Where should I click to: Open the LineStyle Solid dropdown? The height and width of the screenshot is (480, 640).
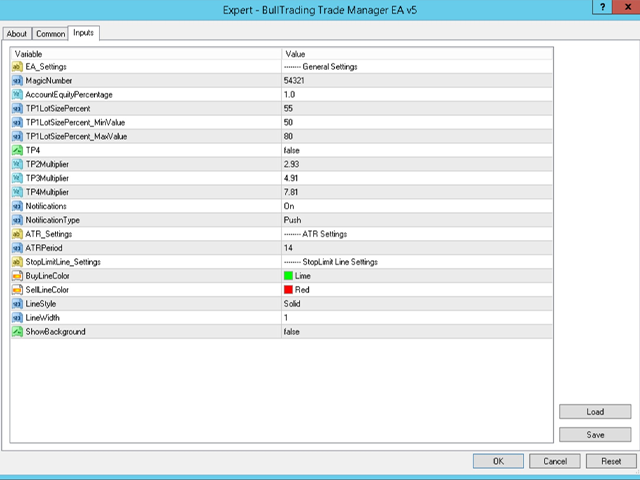pos(417,304)
